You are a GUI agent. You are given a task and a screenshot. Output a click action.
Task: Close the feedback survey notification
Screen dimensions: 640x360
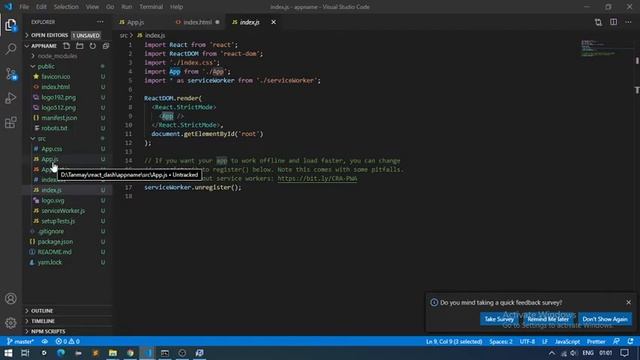click(628, 302)
